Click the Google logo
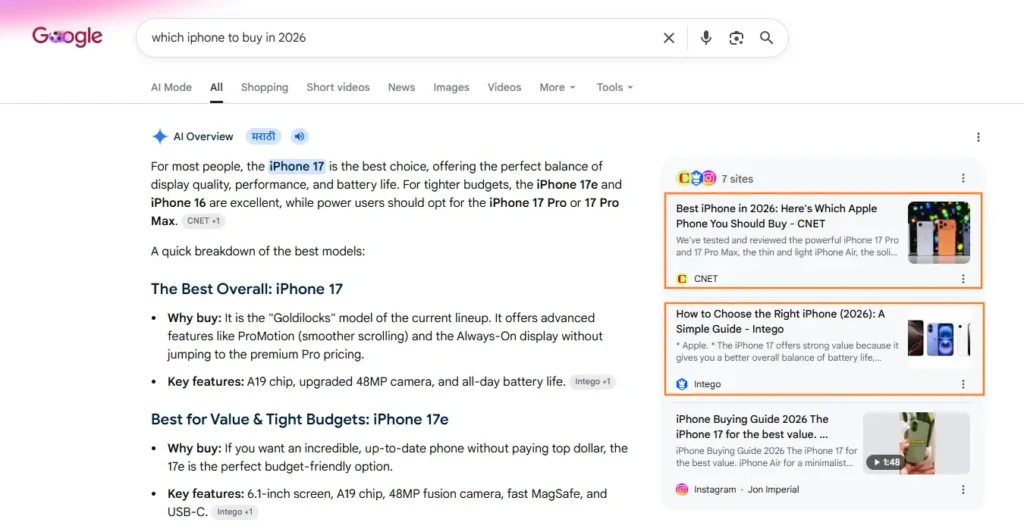 (x=67, y=37)
